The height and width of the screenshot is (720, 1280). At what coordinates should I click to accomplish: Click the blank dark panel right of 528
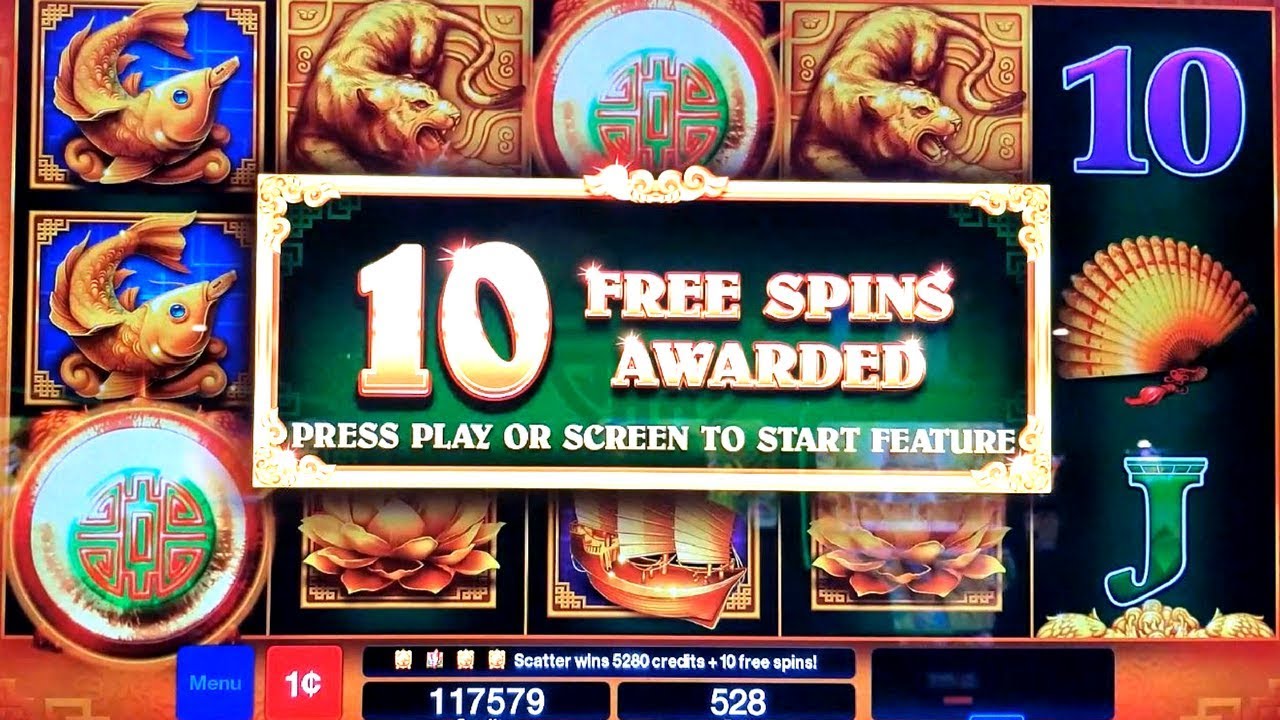tap(993, 684)
